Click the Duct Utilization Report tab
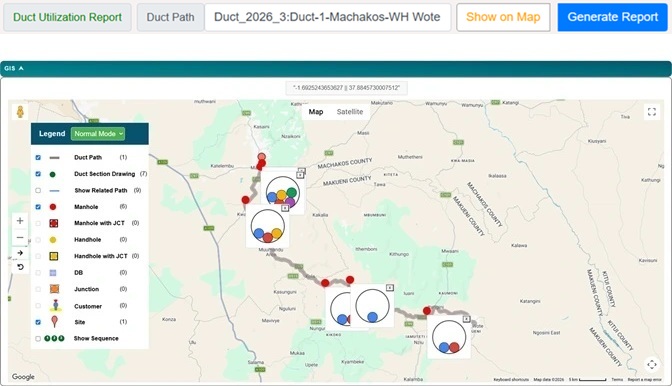Screen dimensions: 672x386 [x=67, y=17]
